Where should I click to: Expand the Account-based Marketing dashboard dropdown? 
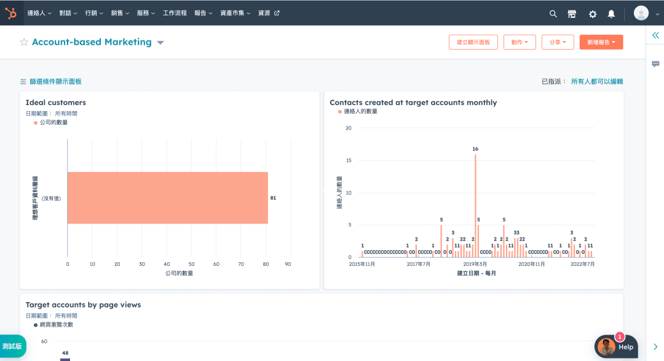(160, 42)
